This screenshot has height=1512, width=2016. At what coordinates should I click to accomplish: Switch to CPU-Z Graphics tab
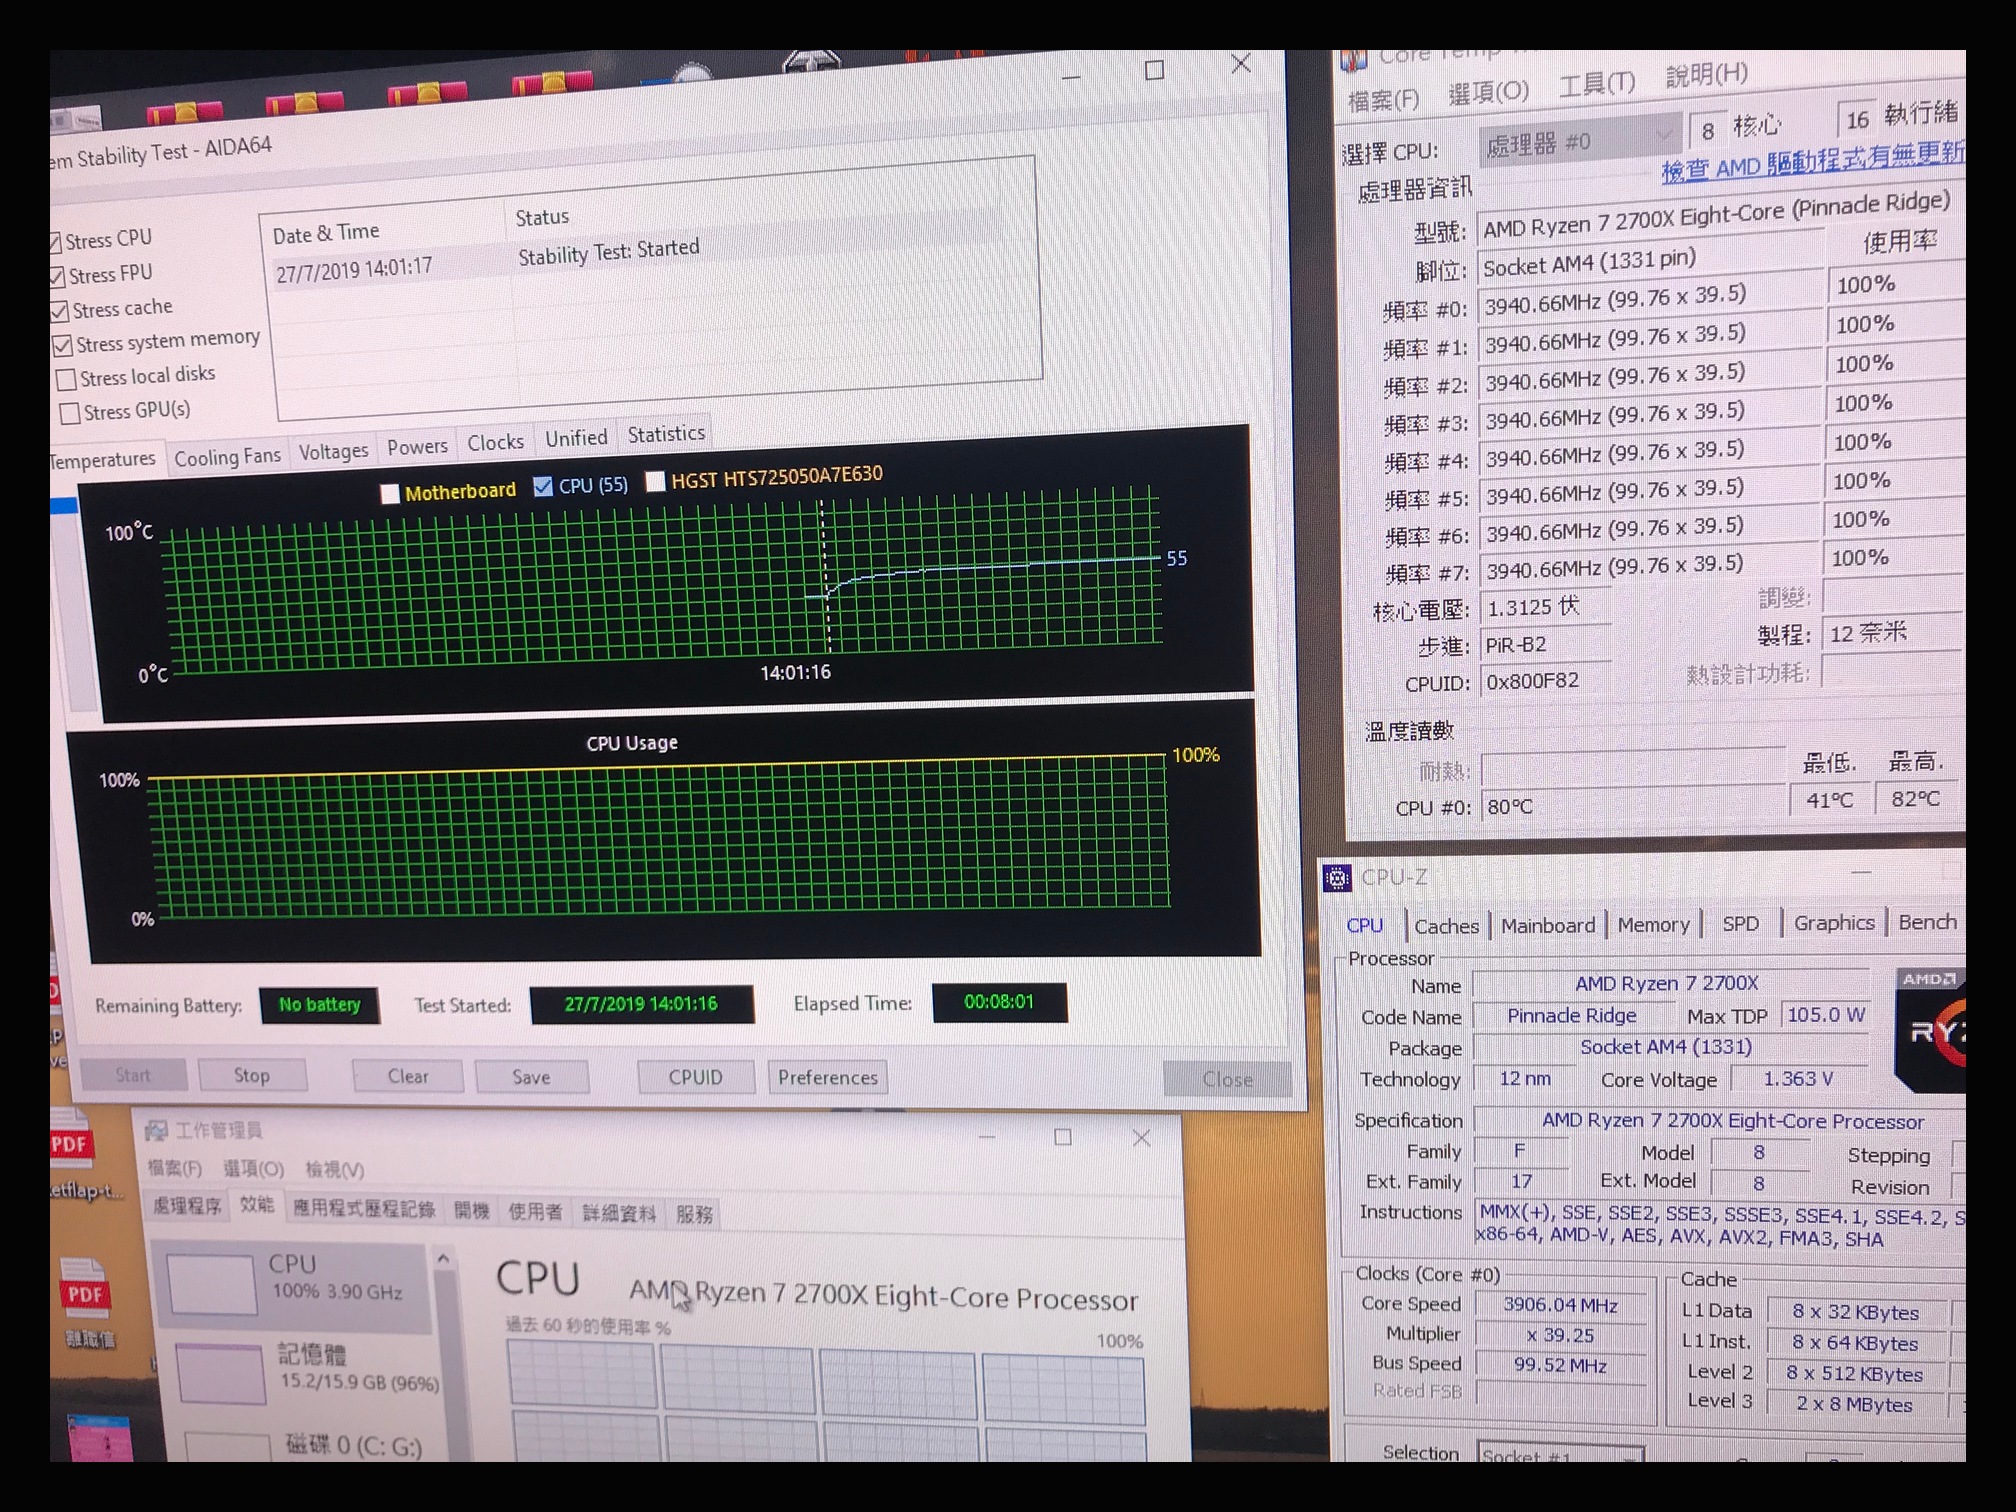(x=1833, y=923)
